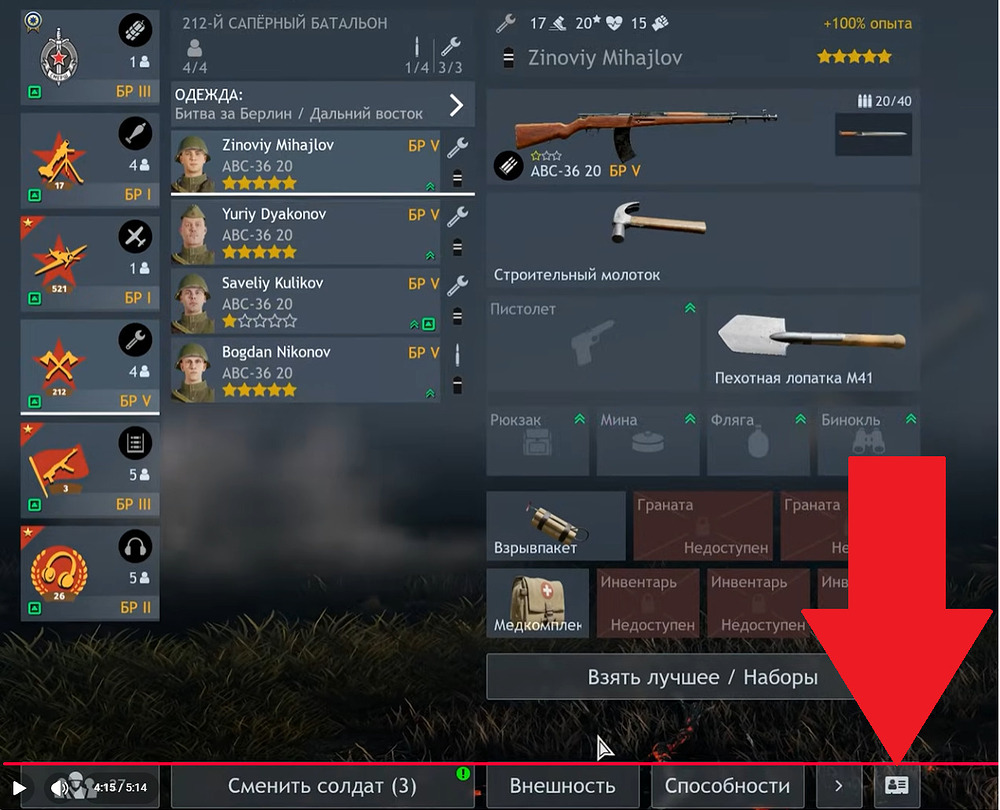The height and width of the screenshot is (810, 1000).
Task: Click the construction hammer item slot
Action: click(x=703, y=239)
